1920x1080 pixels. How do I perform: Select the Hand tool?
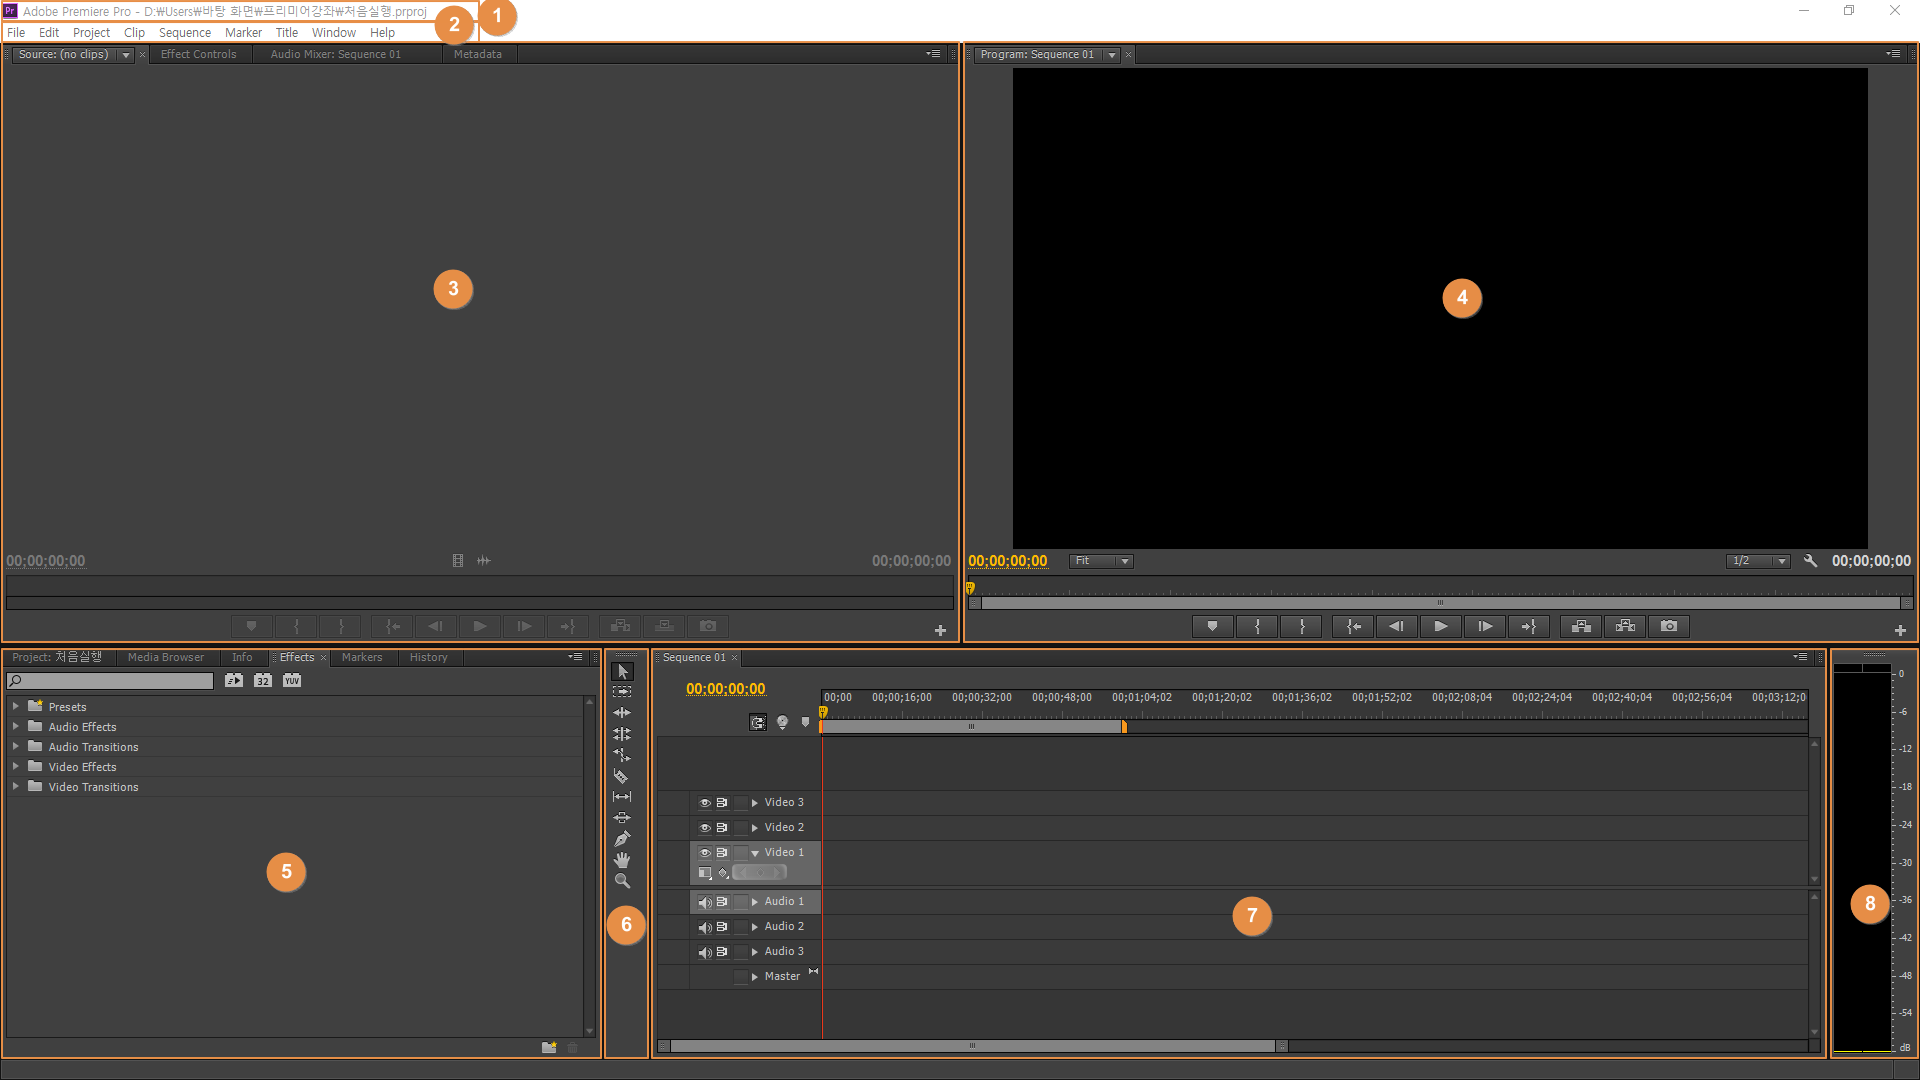click(621, 860)
